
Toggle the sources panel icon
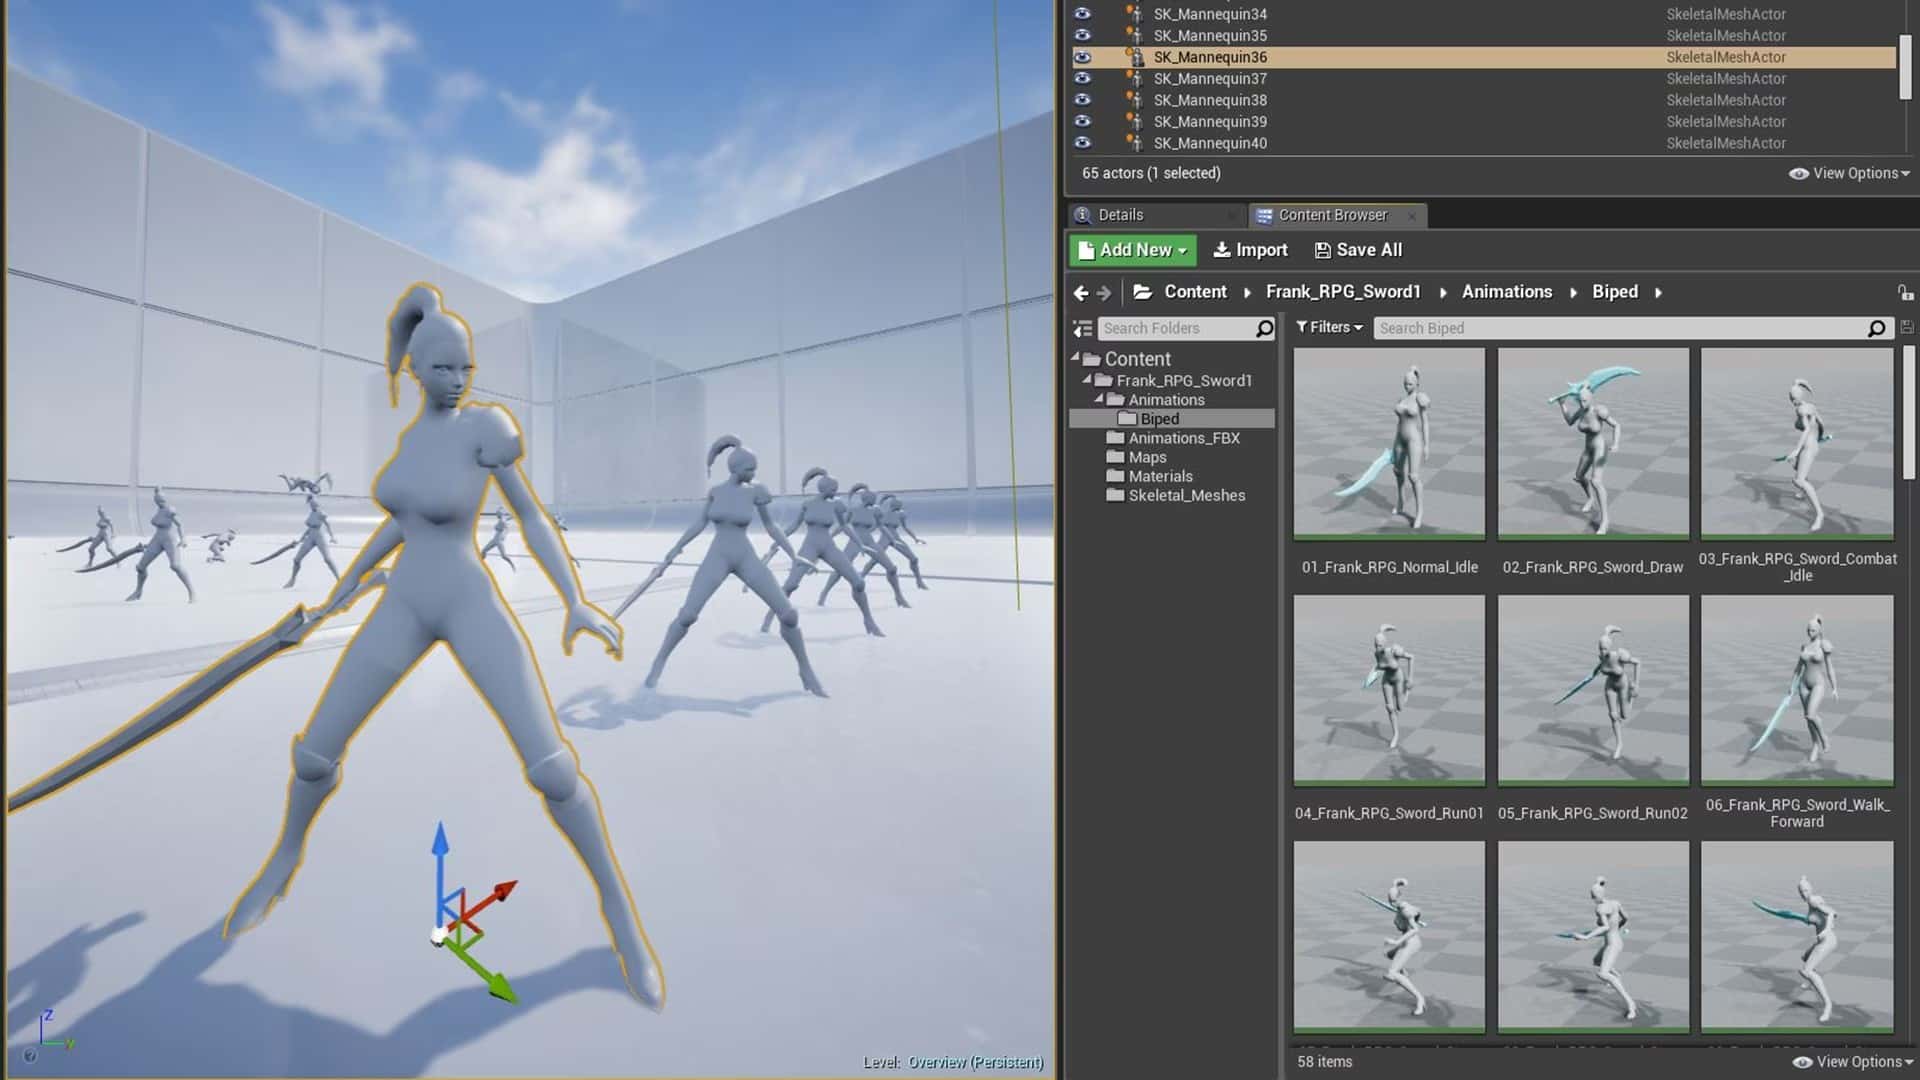[x=1082, y=328]
